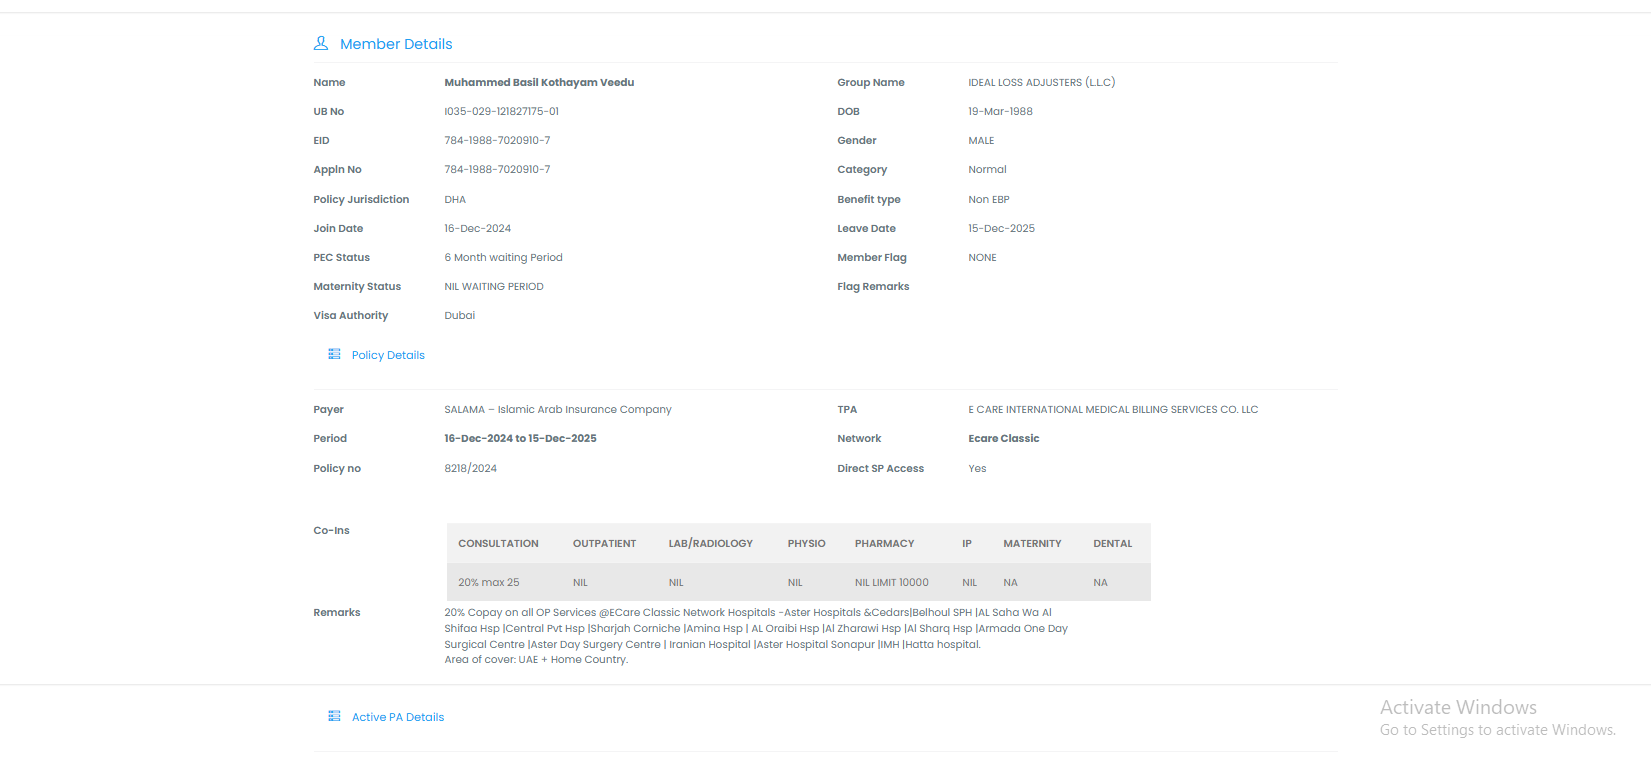Click the LAB/RADIOLOGY column header

pyautogui.click(x=711, y=543)
